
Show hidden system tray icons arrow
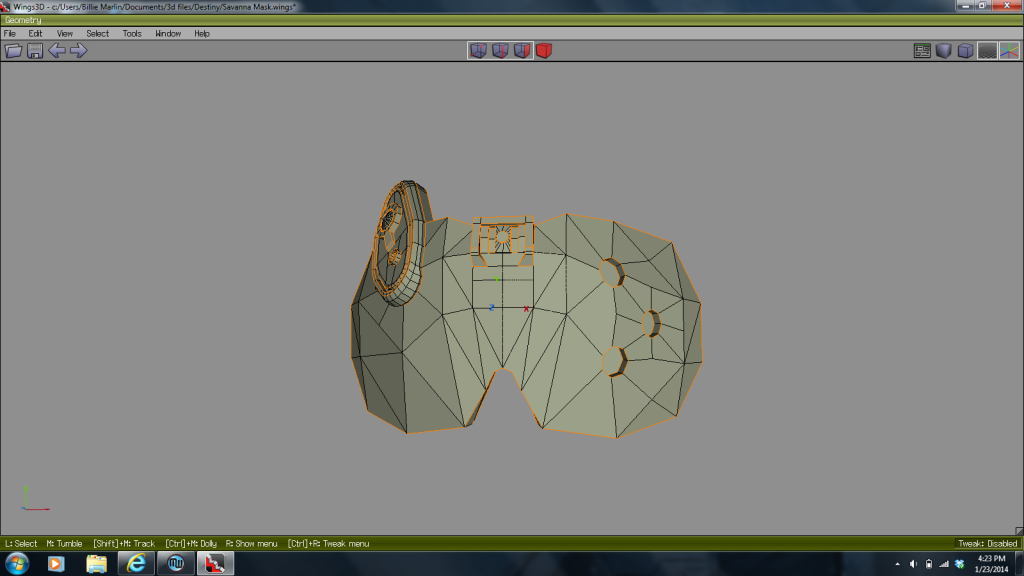[x=897, y=564]
